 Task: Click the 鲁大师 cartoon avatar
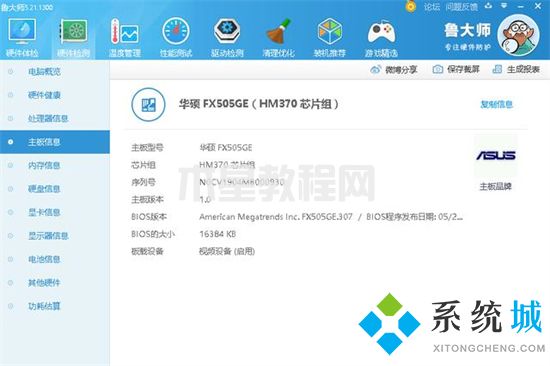(x=518, y=35)
